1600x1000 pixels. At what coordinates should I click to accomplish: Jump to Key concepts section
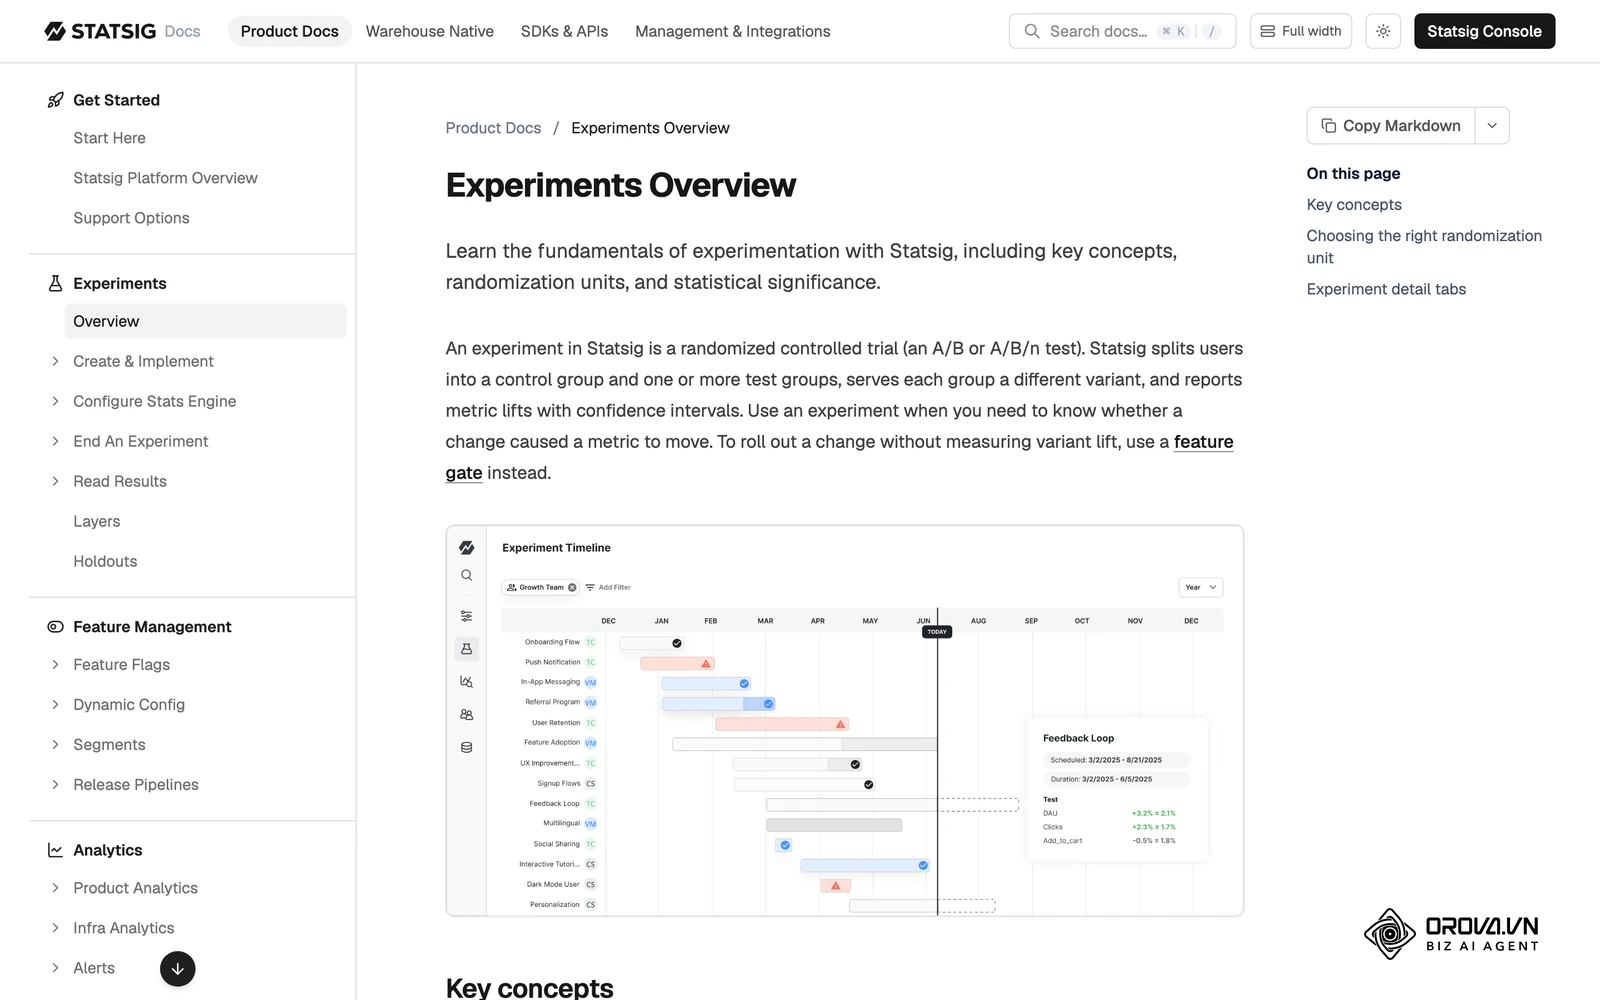pyautogui.click(x=1354, y=205)
